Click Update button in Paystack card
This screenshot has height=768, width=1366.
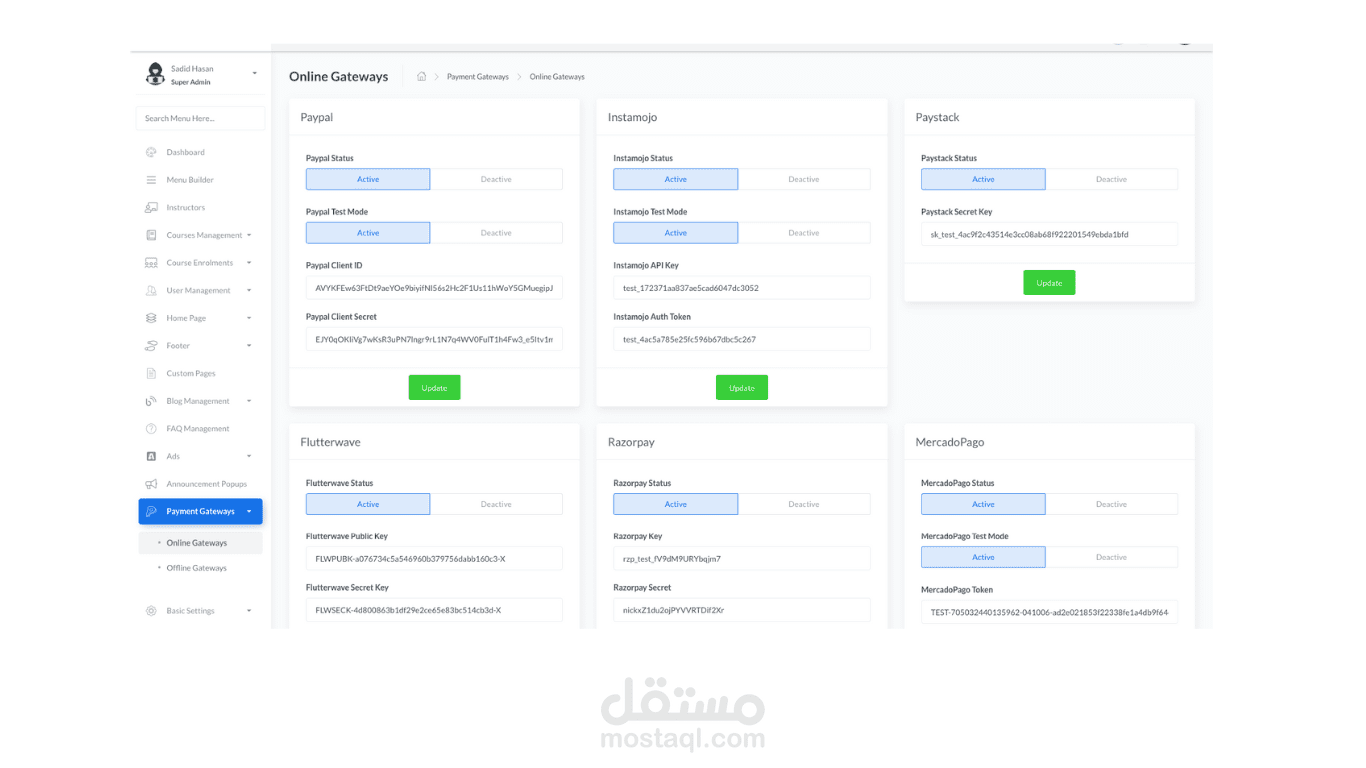(x=1049, y=283)
